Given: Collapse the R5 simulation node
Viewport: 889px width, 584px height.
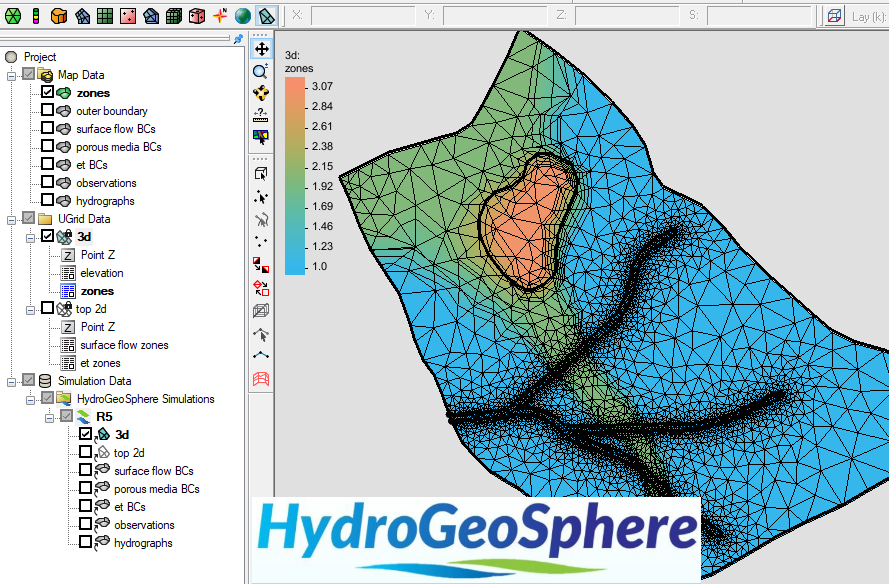Looking at the screenshot, I should point(49,417).
